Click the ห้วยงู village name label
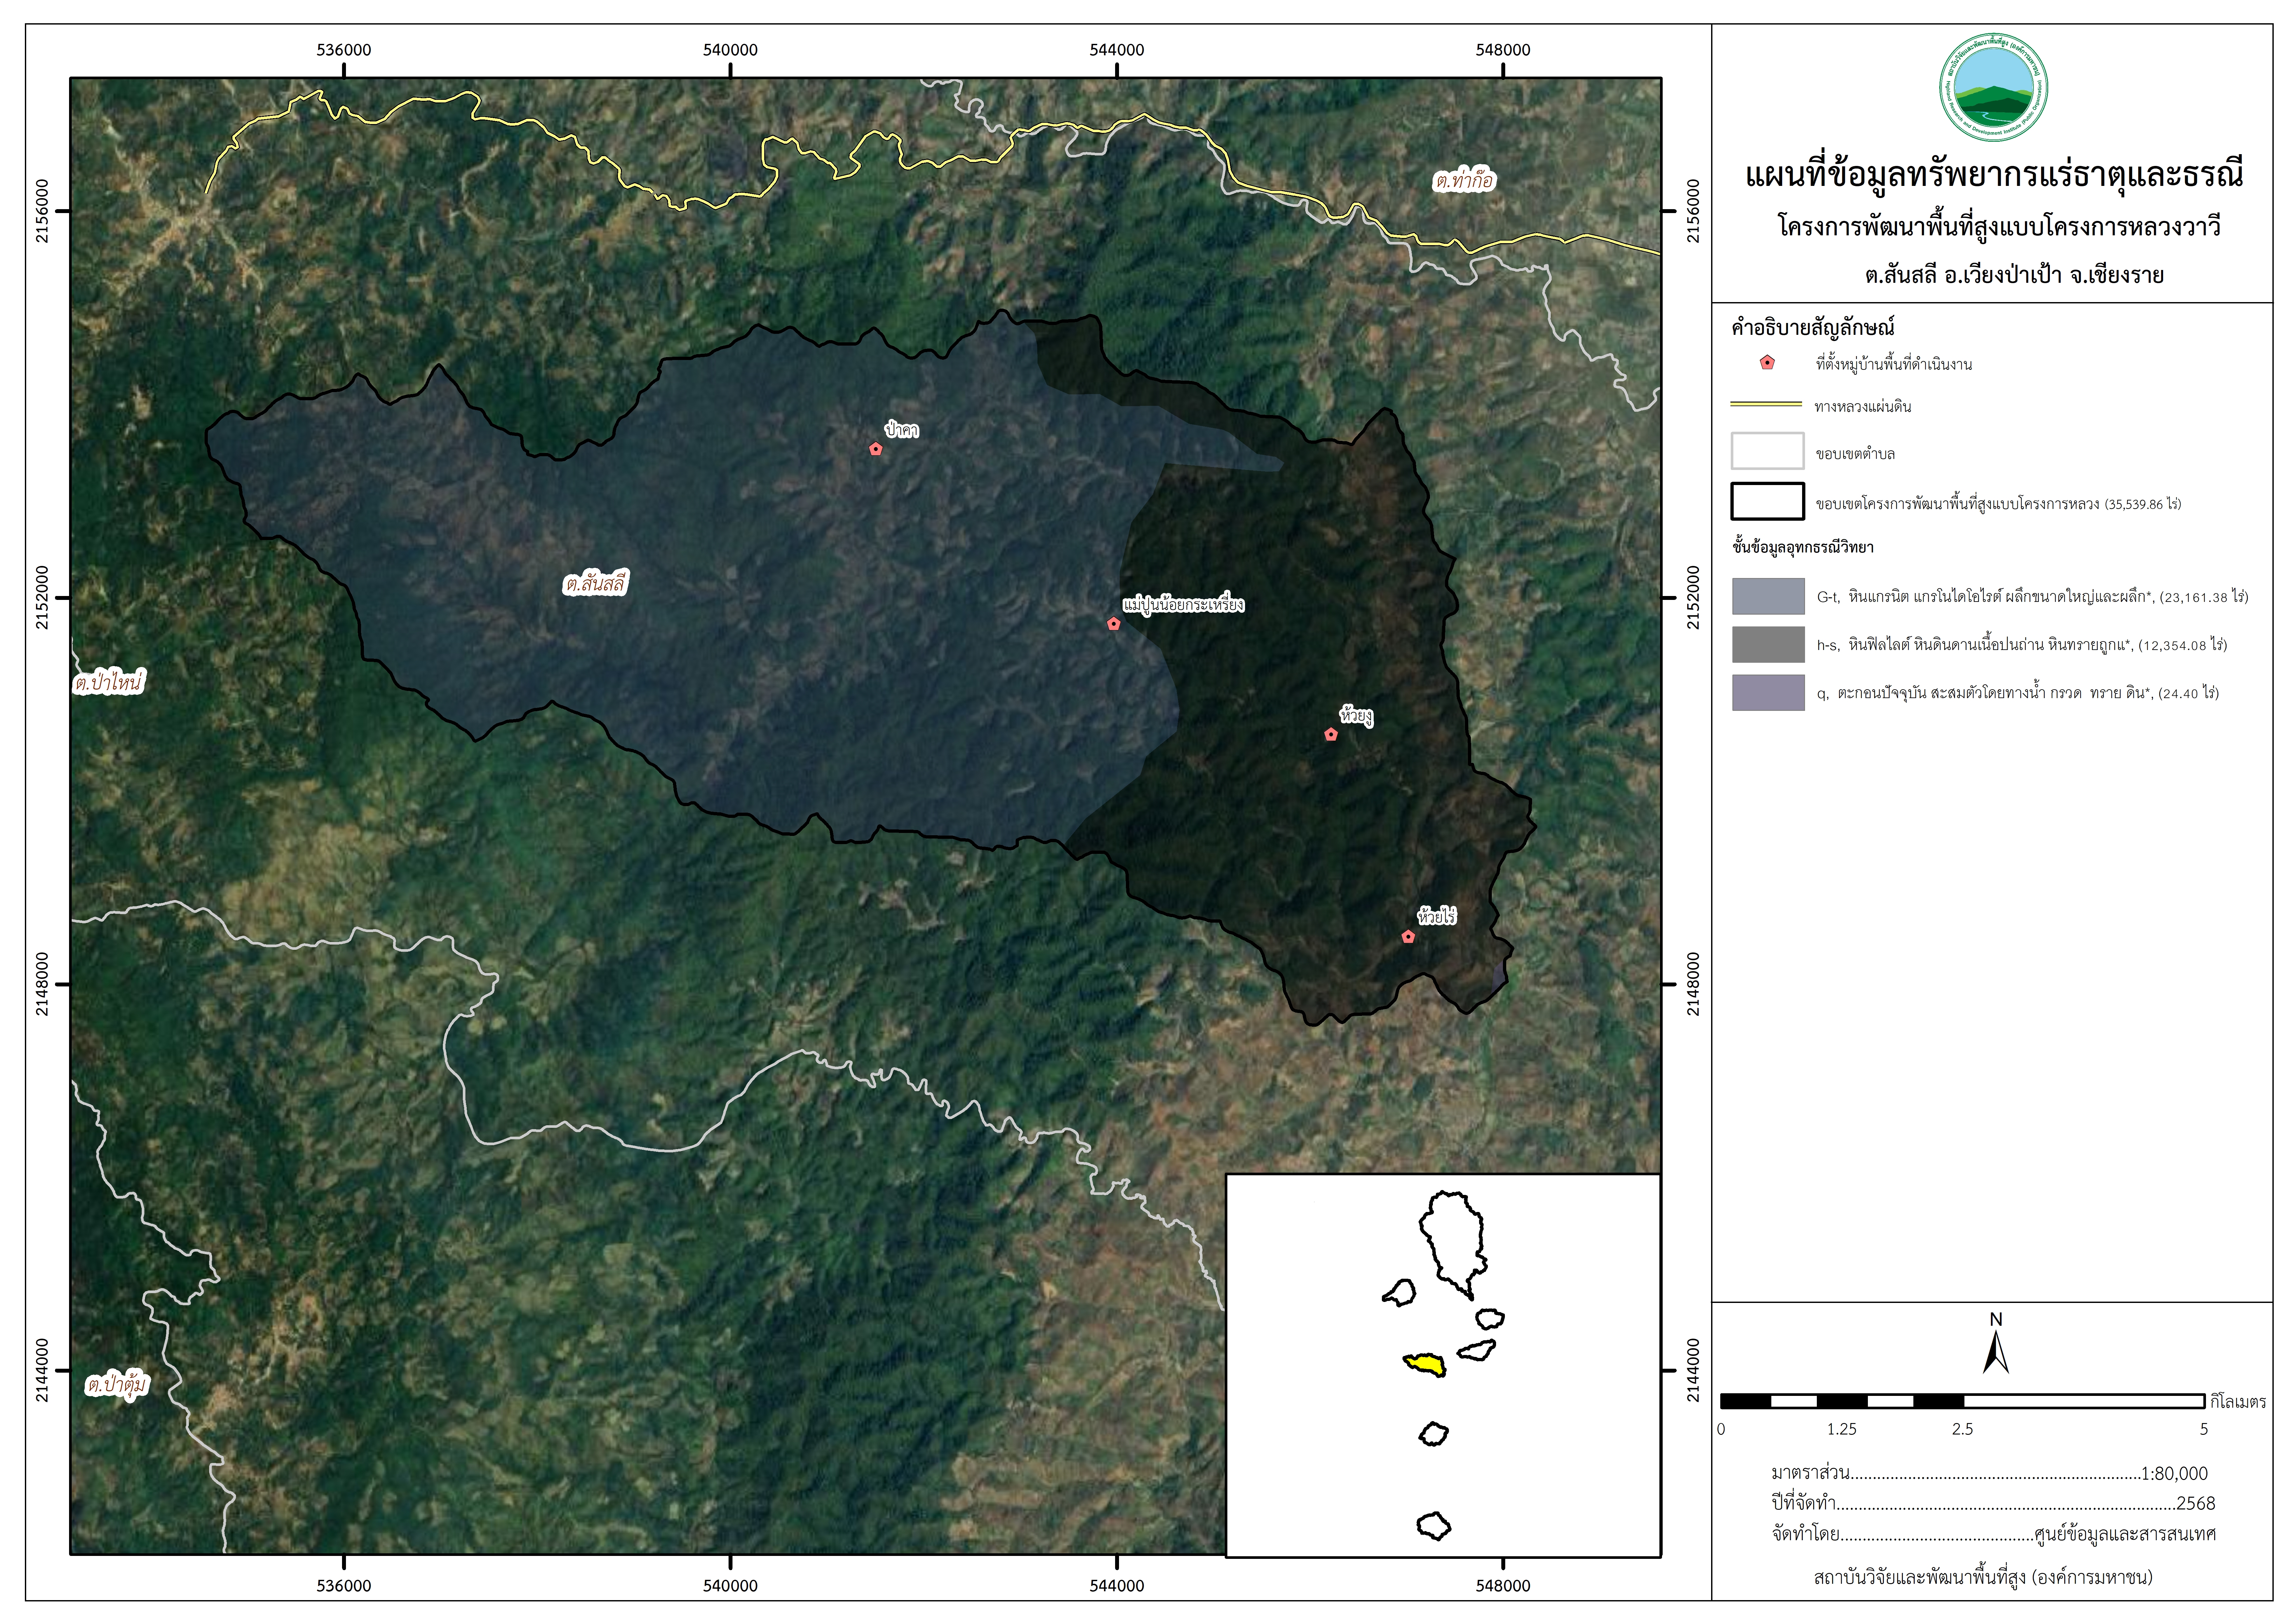Image resolution: width=2295 pixels, height=1624 pixels. [x=1356, y=716]
